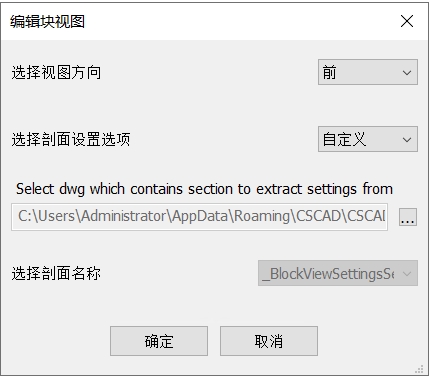Select the 自定义 text in section settings combo

pos(344,139)
